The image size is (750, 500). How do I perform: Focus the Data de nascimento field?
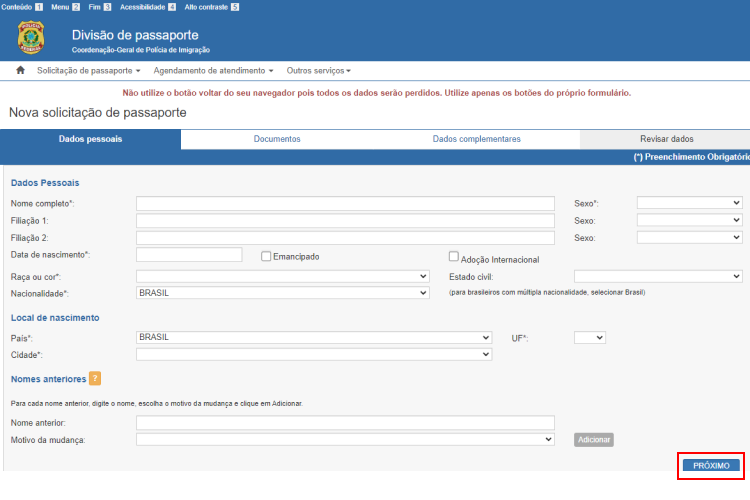(x=189, y=255)
